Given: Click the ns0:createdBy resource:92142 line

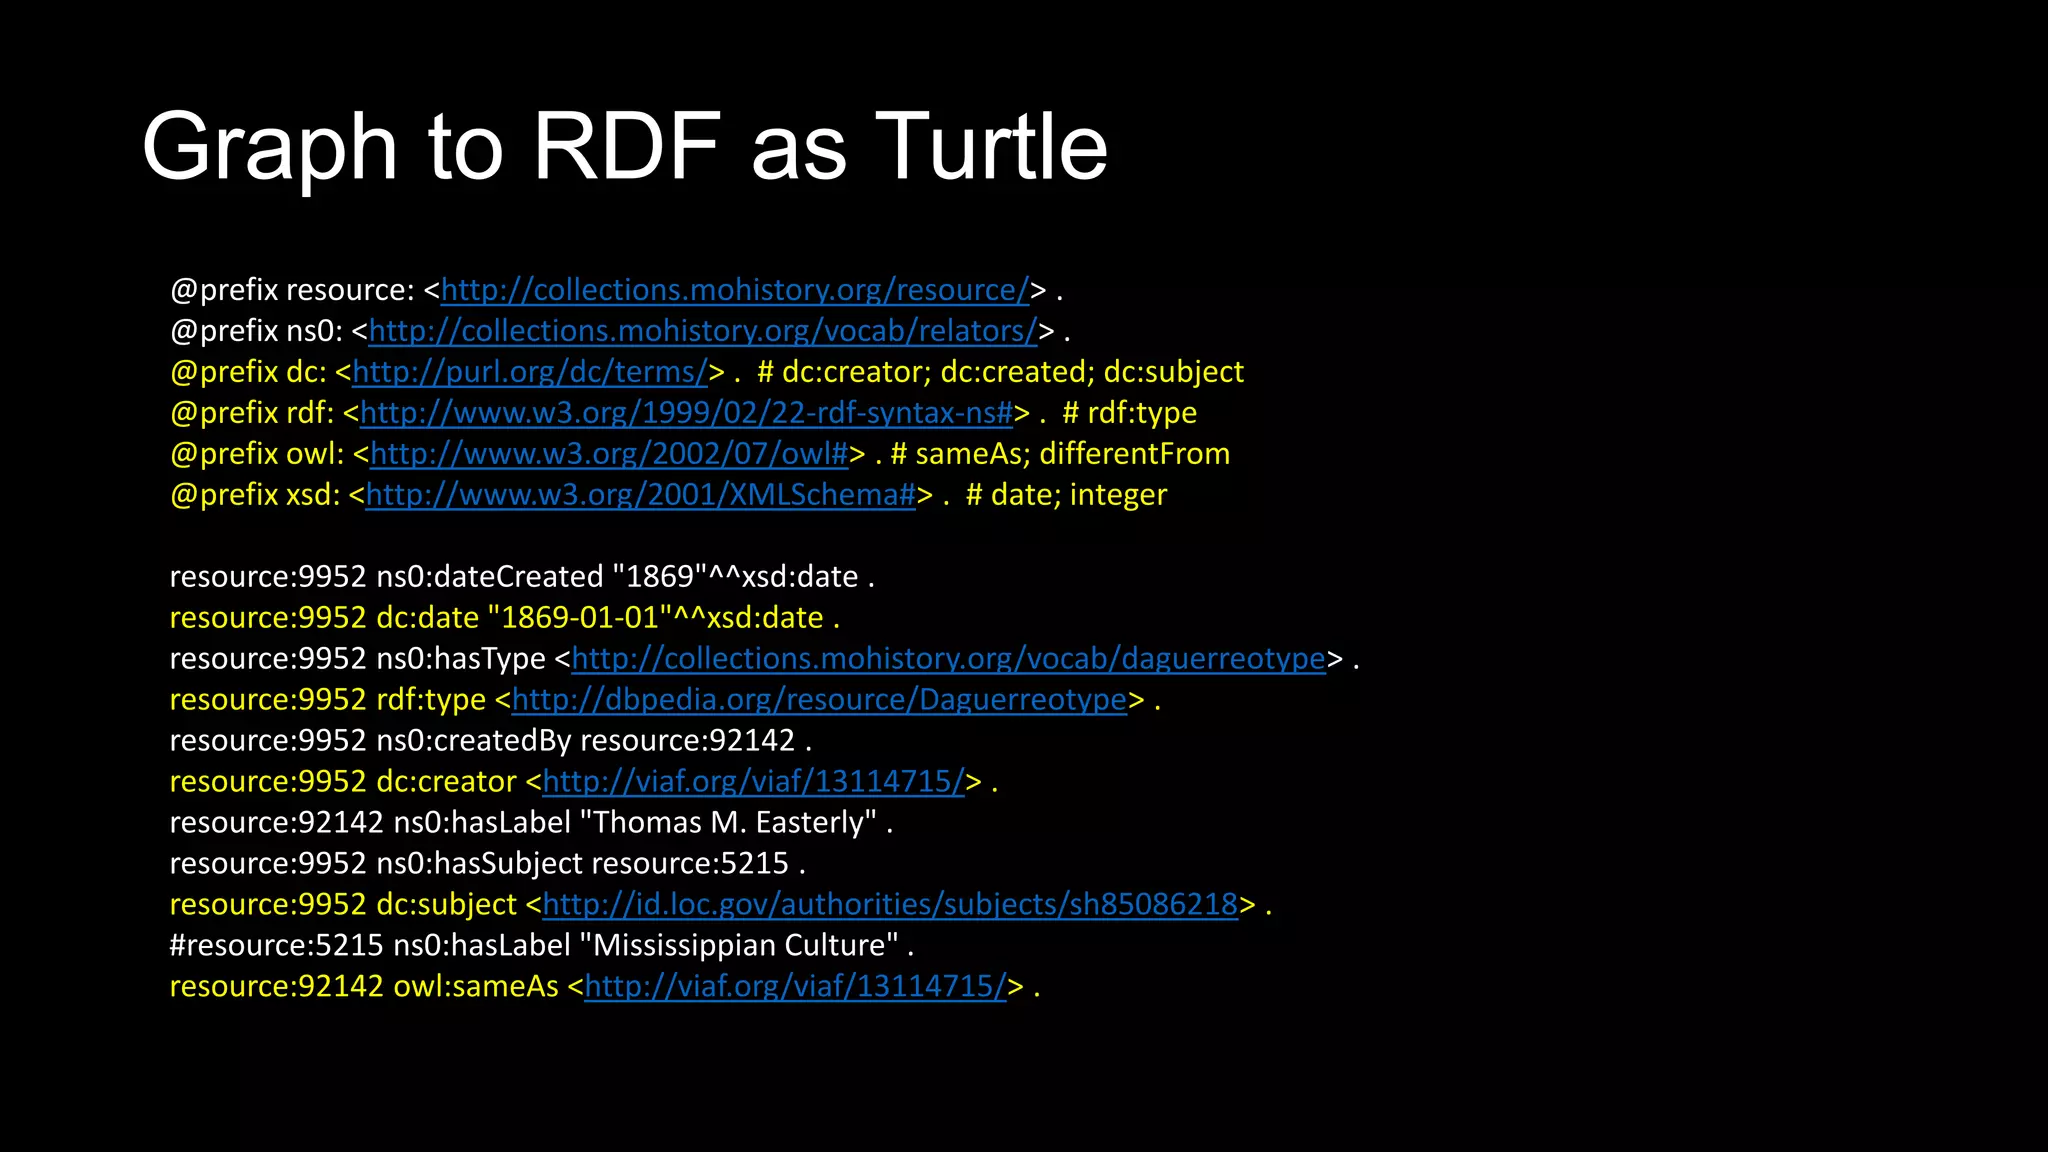Looking at the screenshot, I should pyautogui.click(x=491, y=741).
